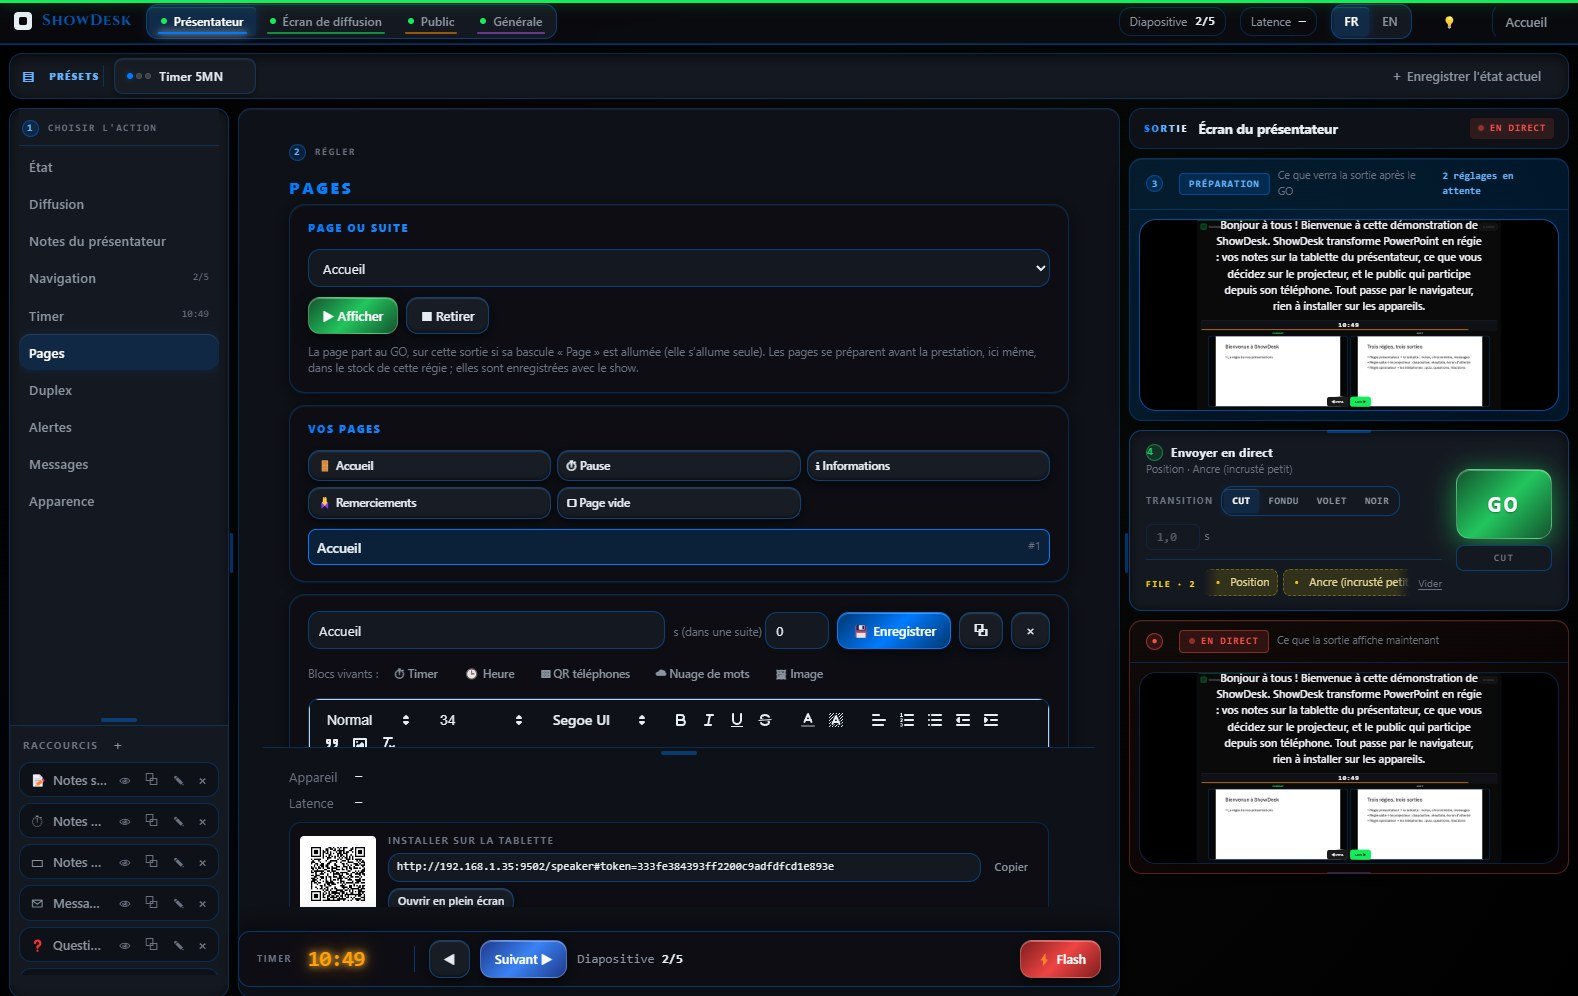This screenshot has width=1578, height=996.
Task: Click the Présets panel icon
Action: click(x=28, y=76)
